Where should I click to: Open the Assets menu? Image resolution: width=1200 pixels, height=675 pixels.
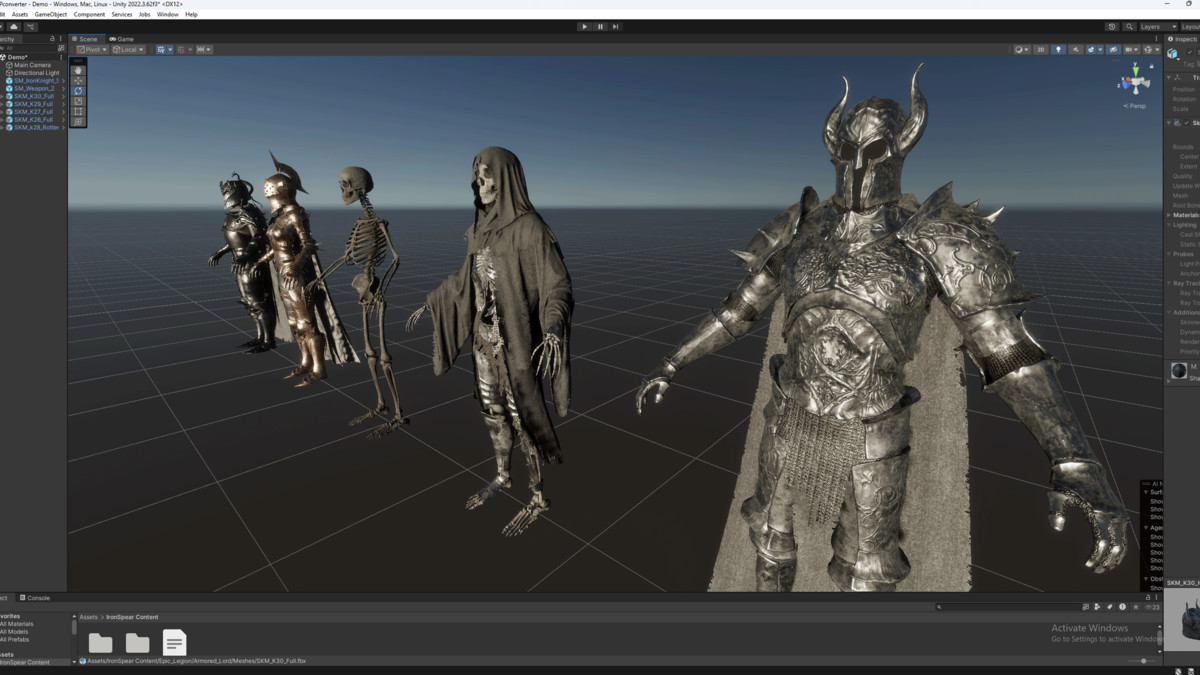(20, 14)
